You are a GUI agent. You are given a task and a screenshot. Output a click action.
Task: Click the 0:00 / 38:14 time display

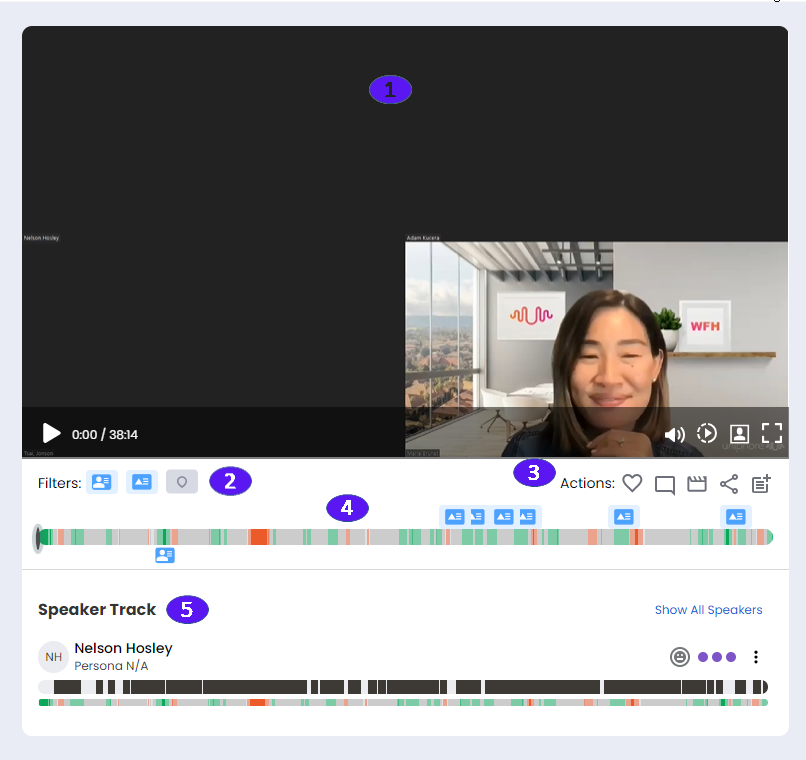click(x=105, y=435)
